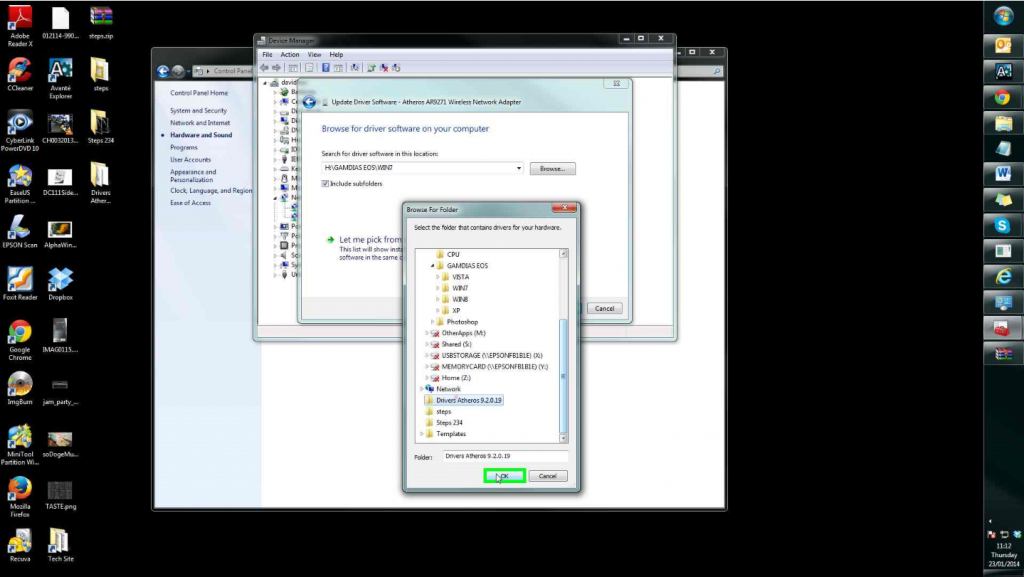Click Uninstall device toolbar icon
1024x577 pixels.
pyautogui.click(x=384, y=68)
